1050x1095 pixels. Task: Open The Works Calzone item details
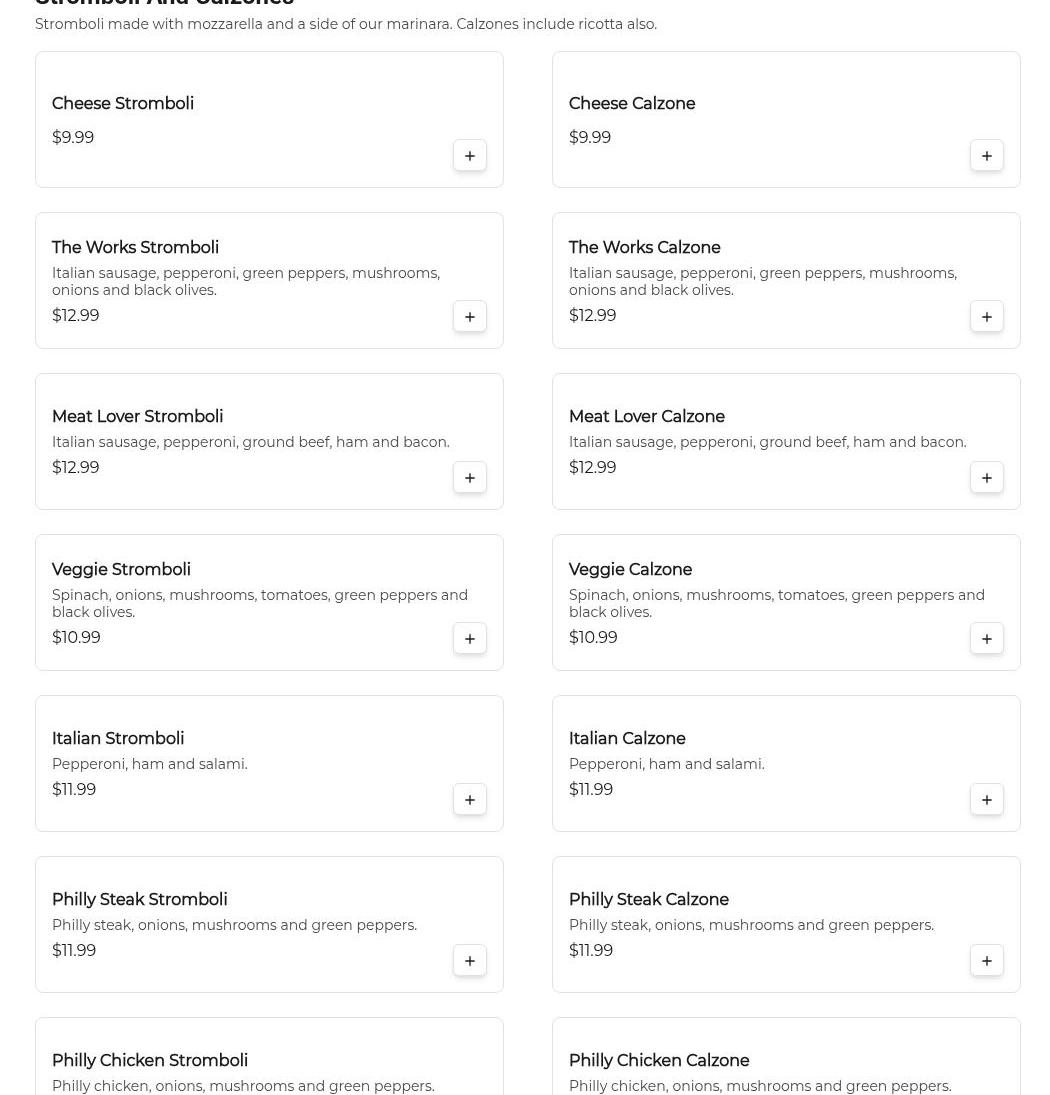pyautogui.click(x=644, y=248)
